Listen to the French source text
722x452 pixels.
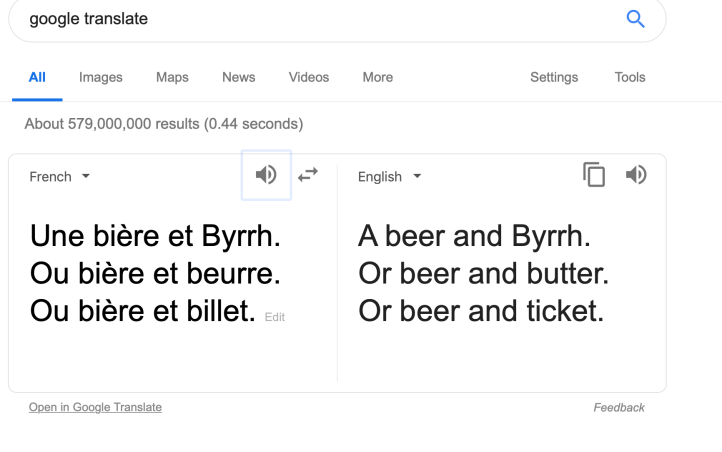266,175
